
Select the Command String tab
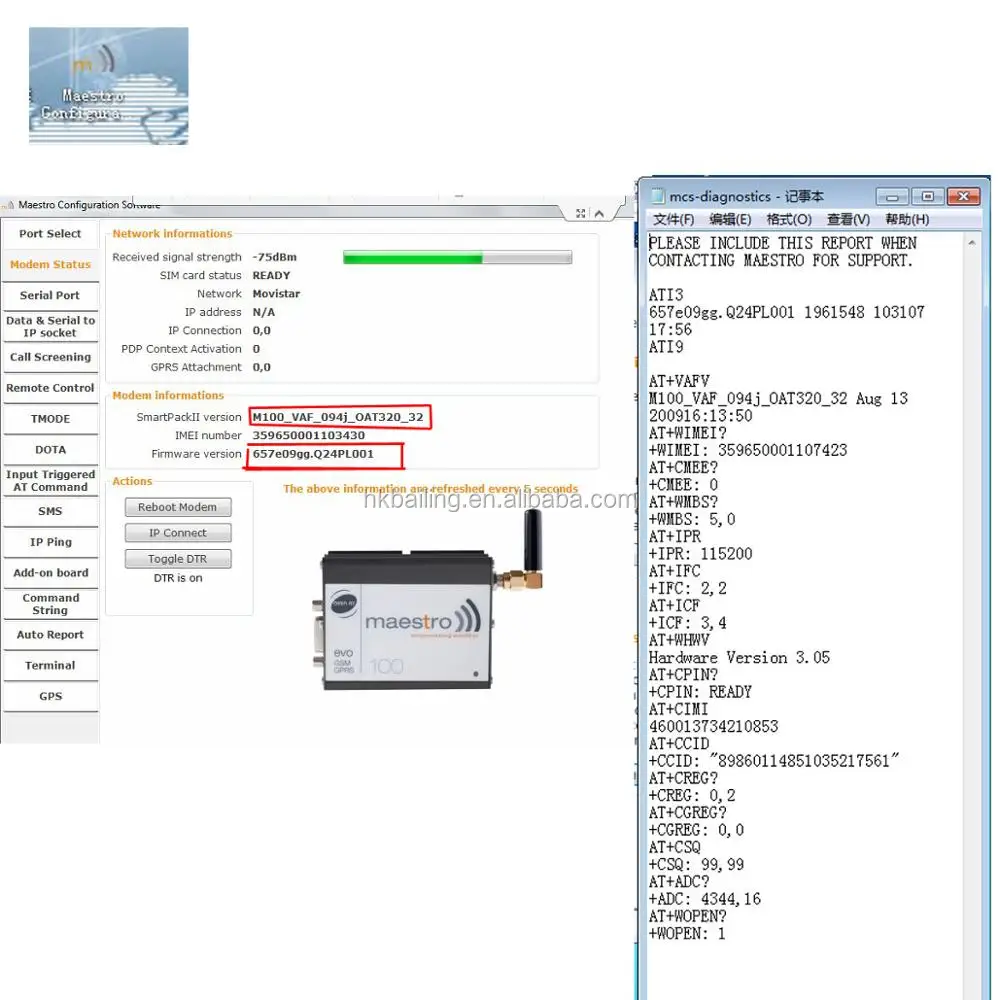(x=50, y=604)
